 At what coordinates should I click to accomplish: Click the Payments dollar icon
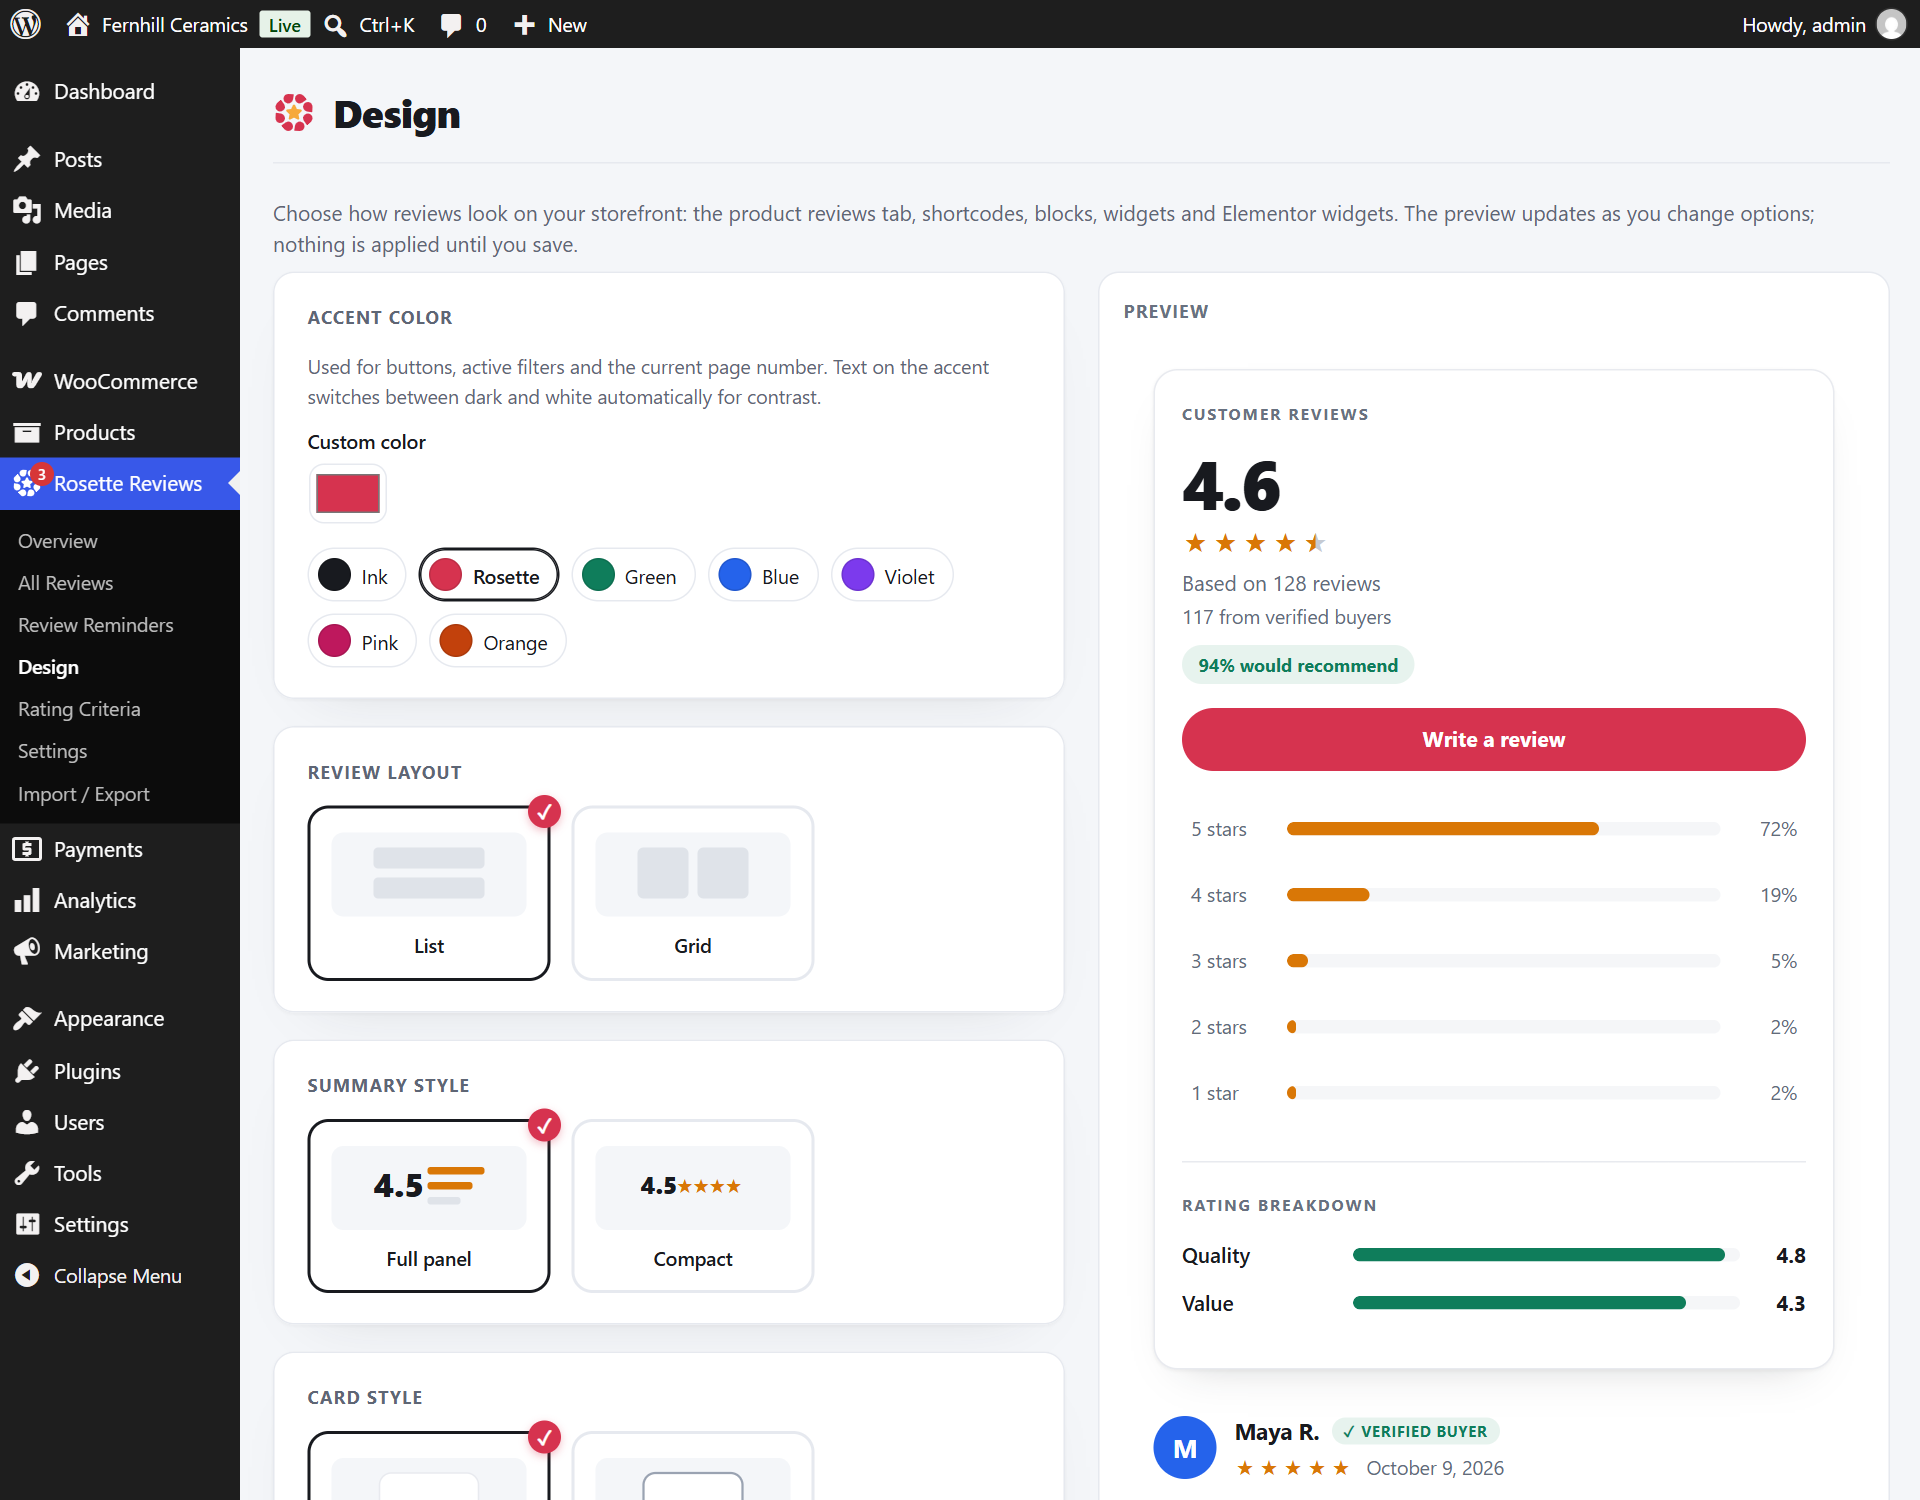tap(27, 849)
